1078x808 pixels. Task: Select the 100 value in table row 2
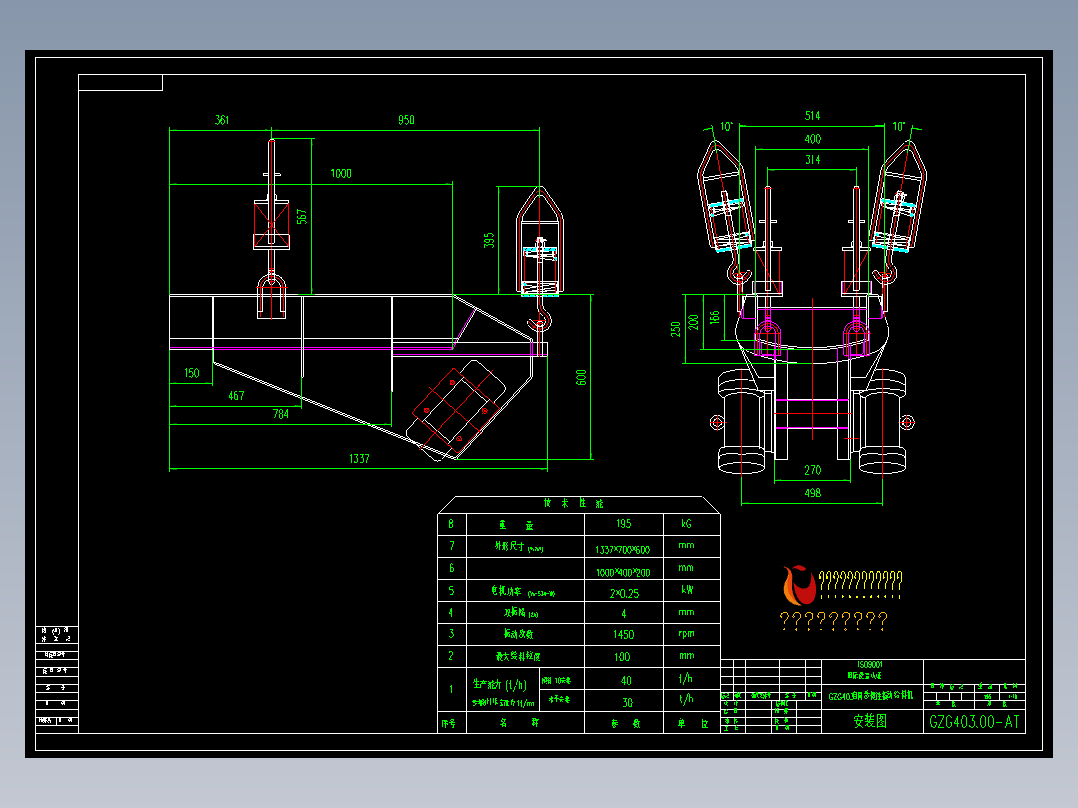pyautogui.click(x=622, y=657)
